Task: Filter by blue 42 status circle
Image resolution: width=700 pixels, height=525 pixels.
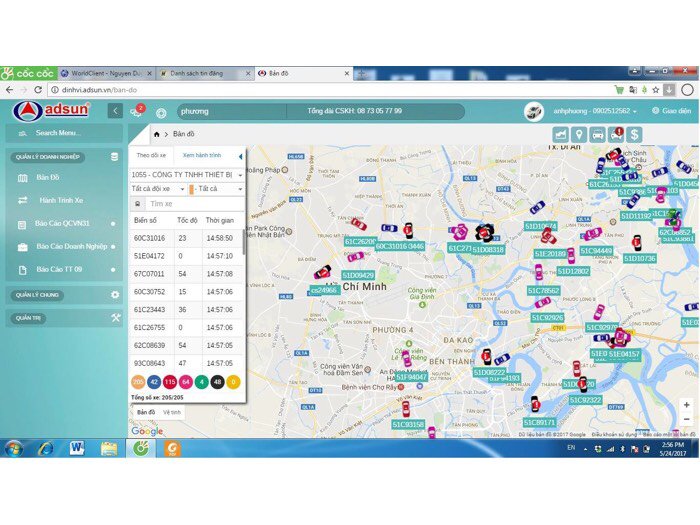Action: [x=154, y=382]
